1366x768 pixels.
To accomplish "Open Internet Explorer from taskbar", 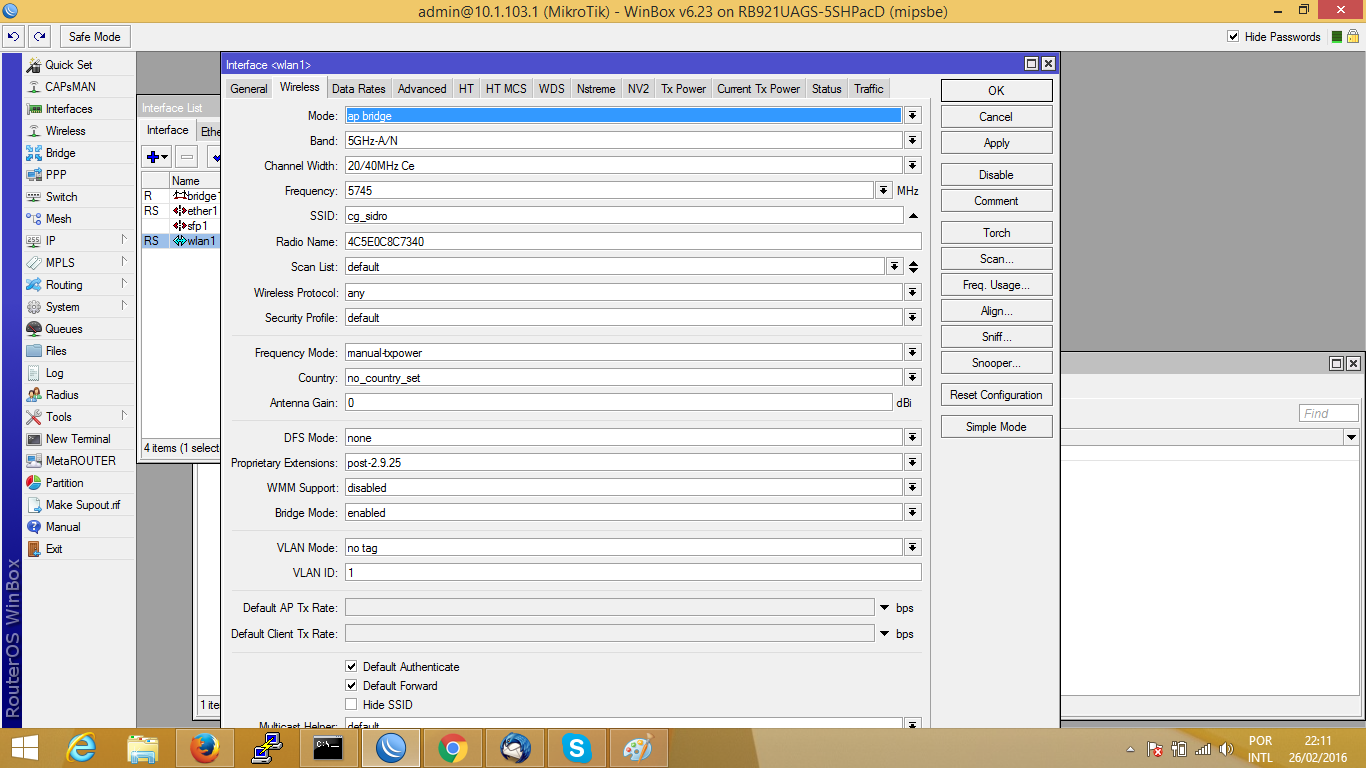I will pos(80,748).
